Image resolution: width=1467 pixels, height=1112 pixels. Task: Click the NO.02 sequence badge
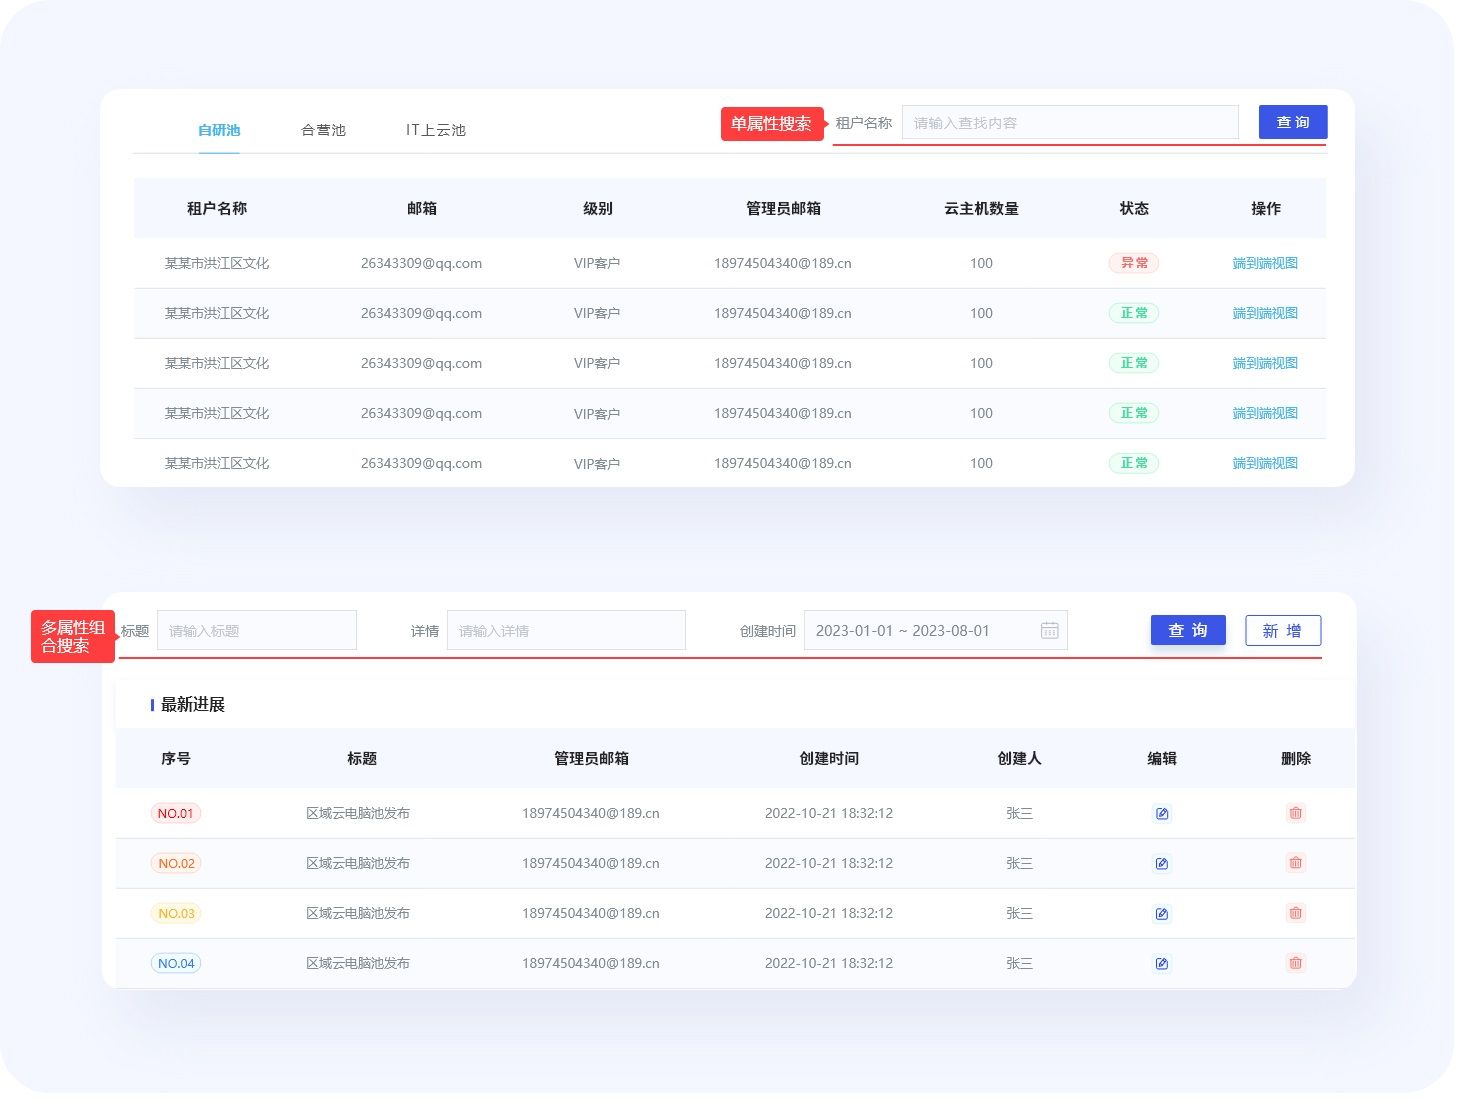[176, 863]
